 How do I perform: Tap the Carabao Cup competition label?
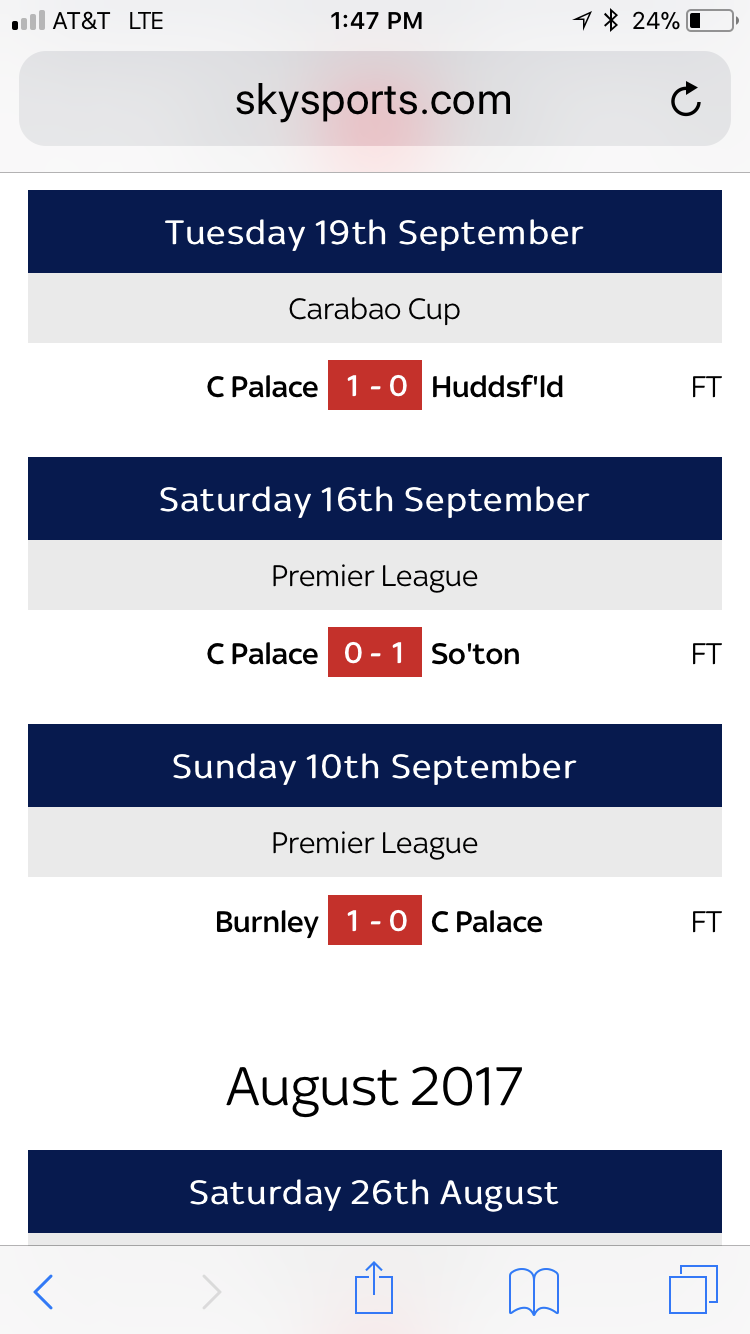pos(374,309)
